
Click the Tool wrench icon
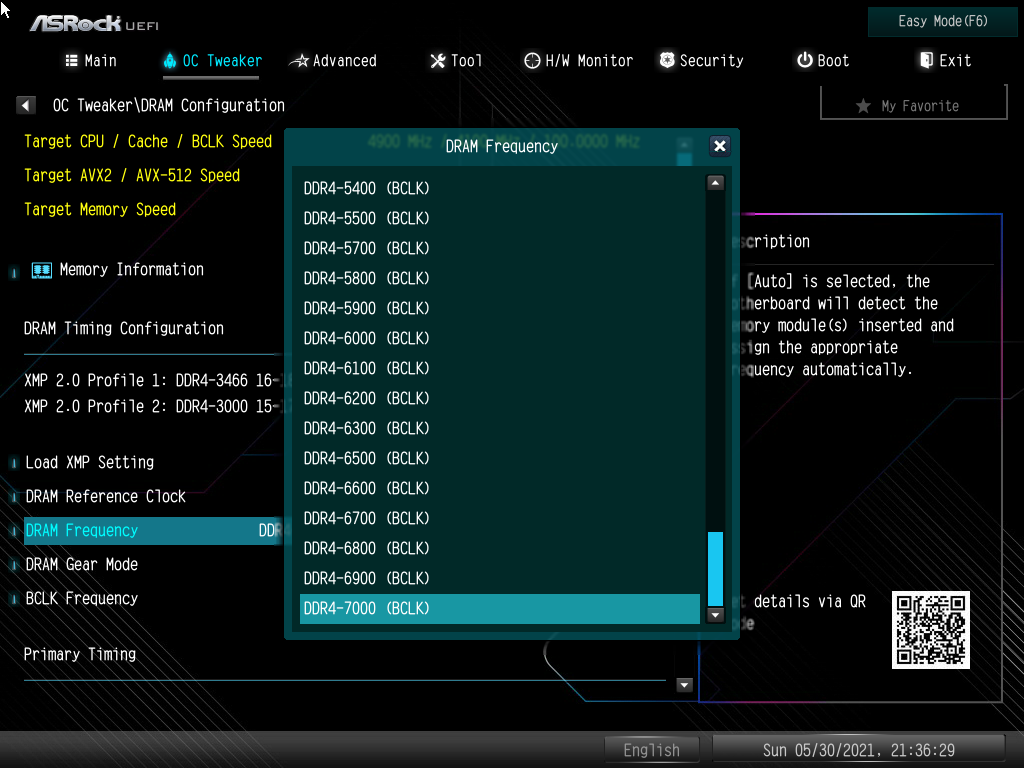[438, 61]
